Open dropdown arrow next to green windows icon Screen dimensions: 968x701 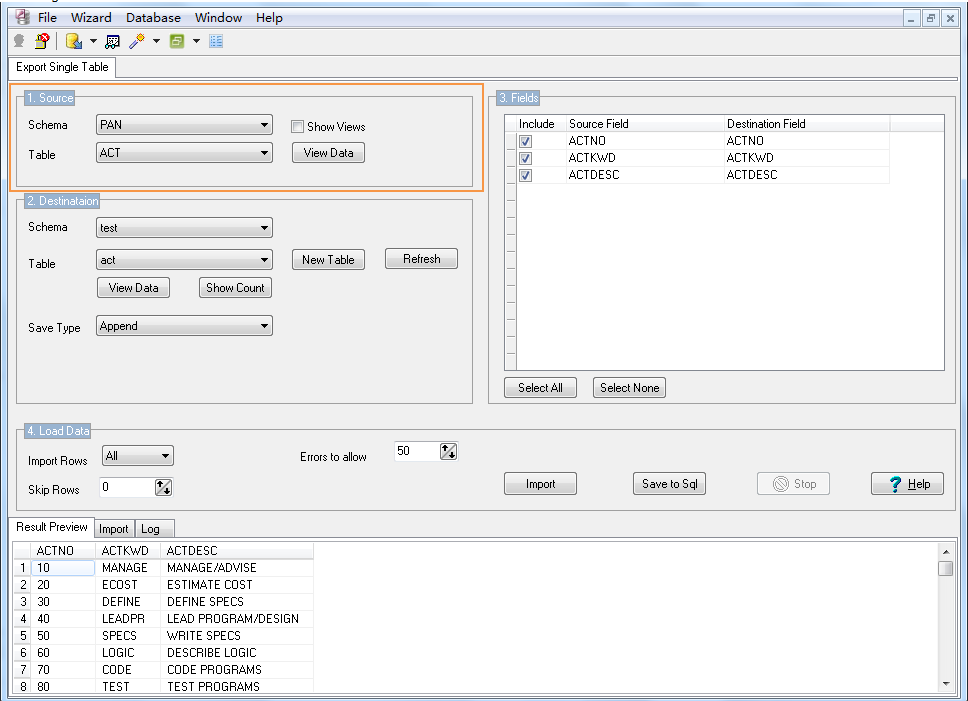click(x=196, y=41)
